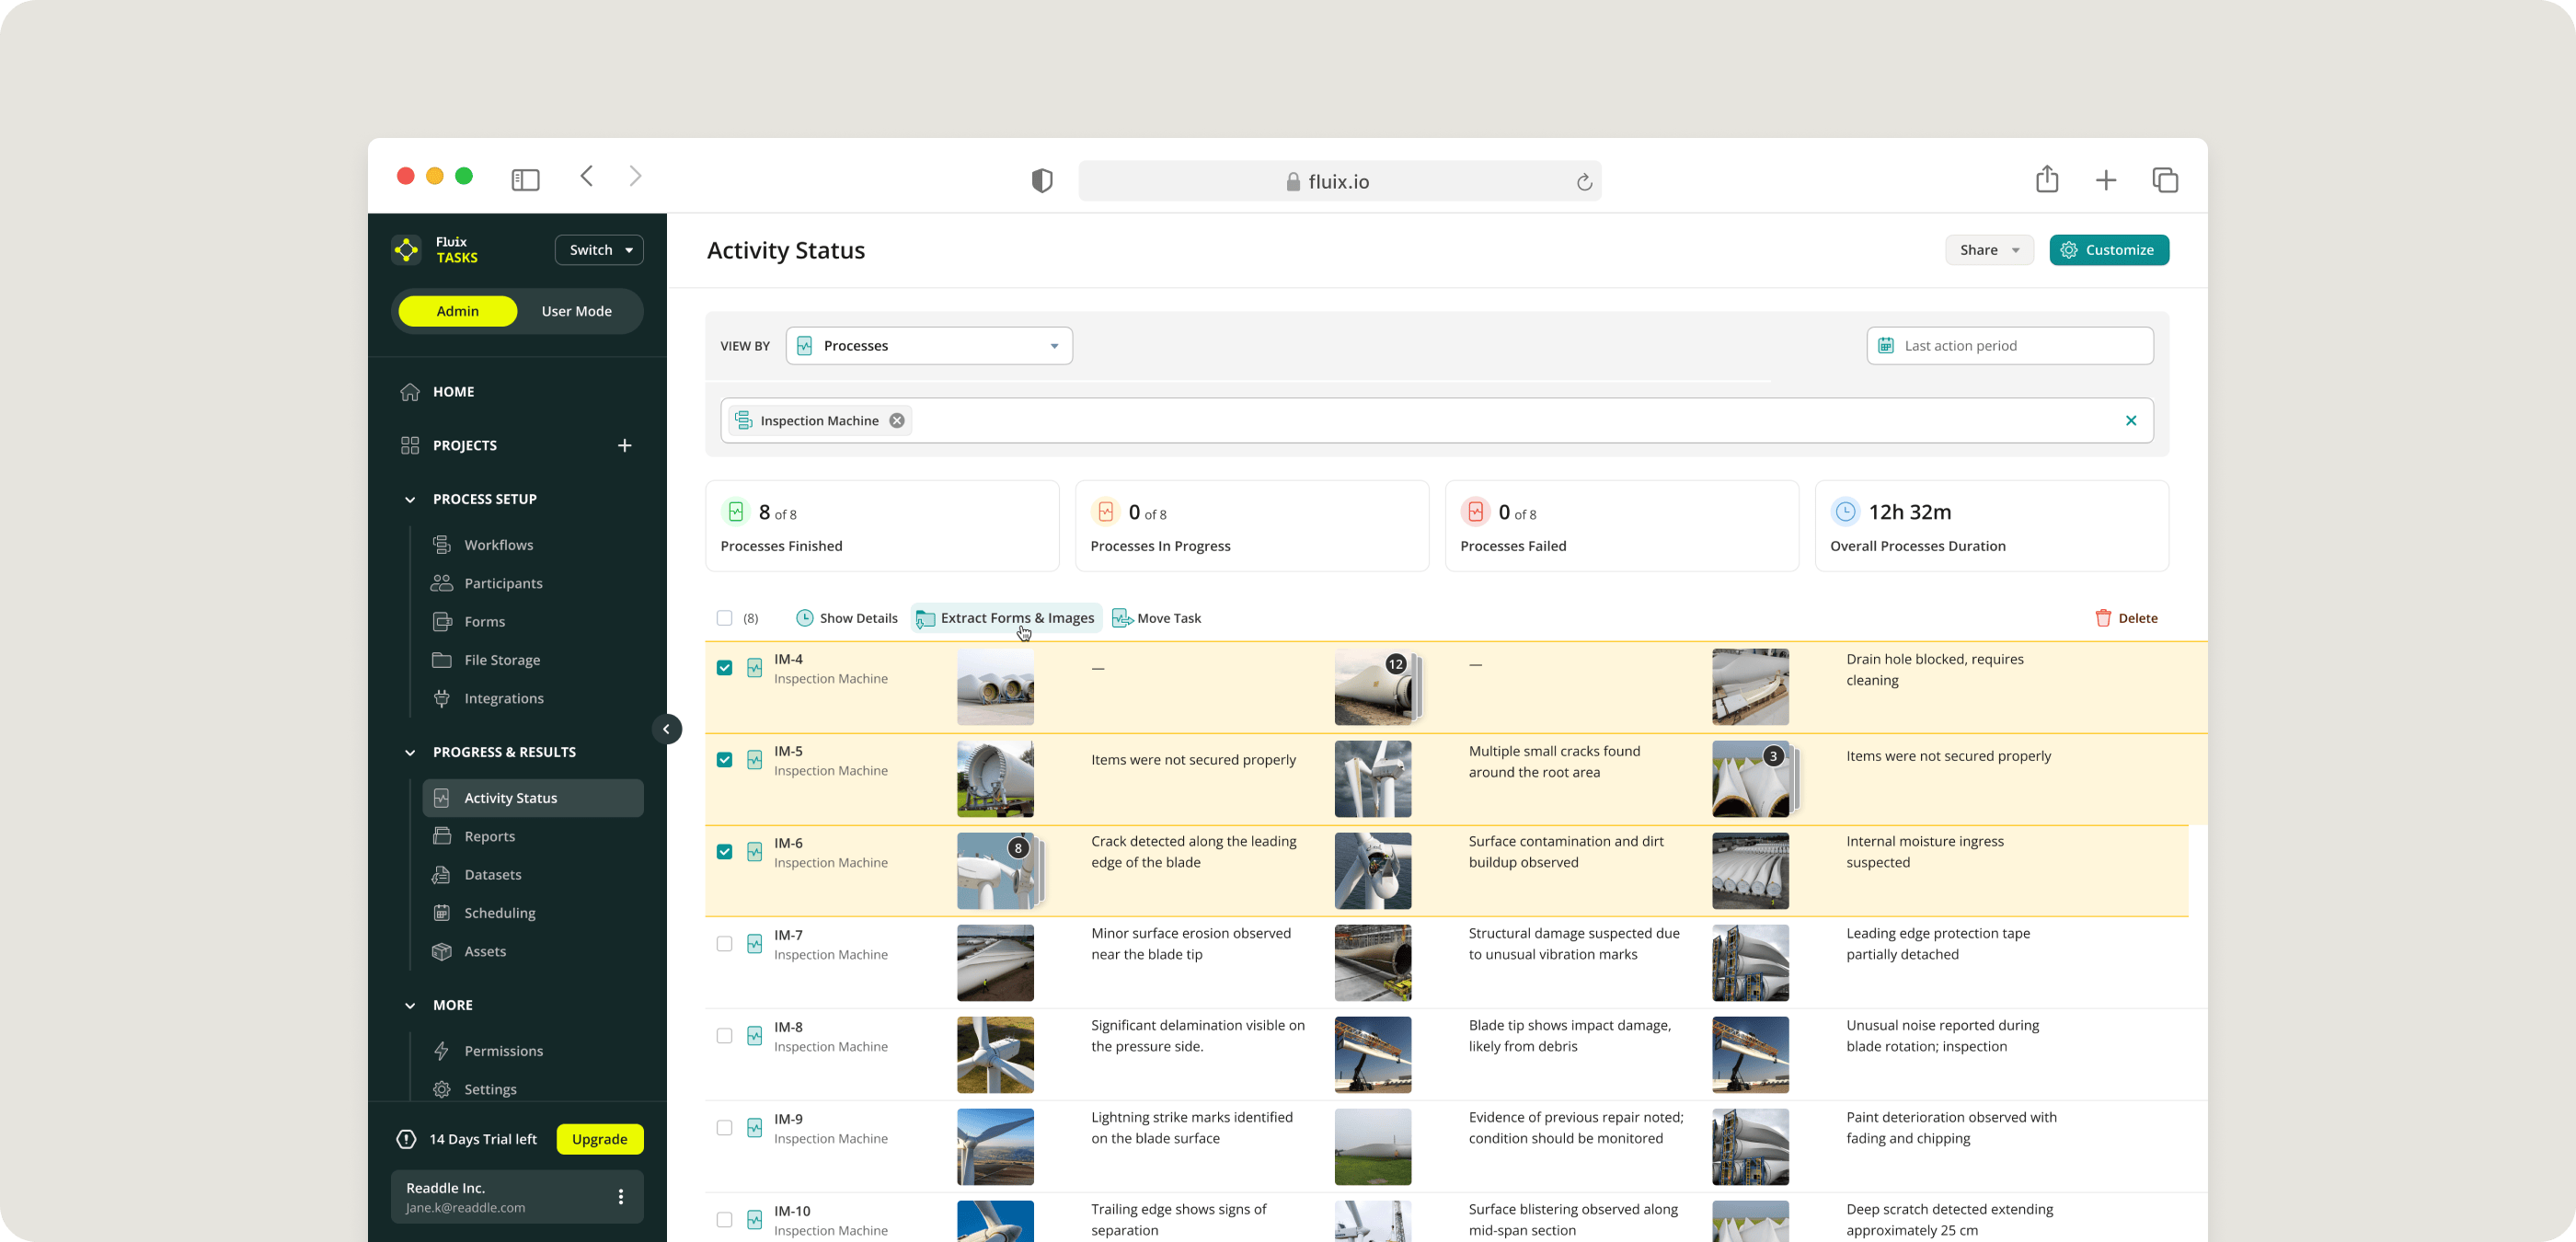
Task: Remove the Inspection Machine filter chip
Action: click(897, 421)
